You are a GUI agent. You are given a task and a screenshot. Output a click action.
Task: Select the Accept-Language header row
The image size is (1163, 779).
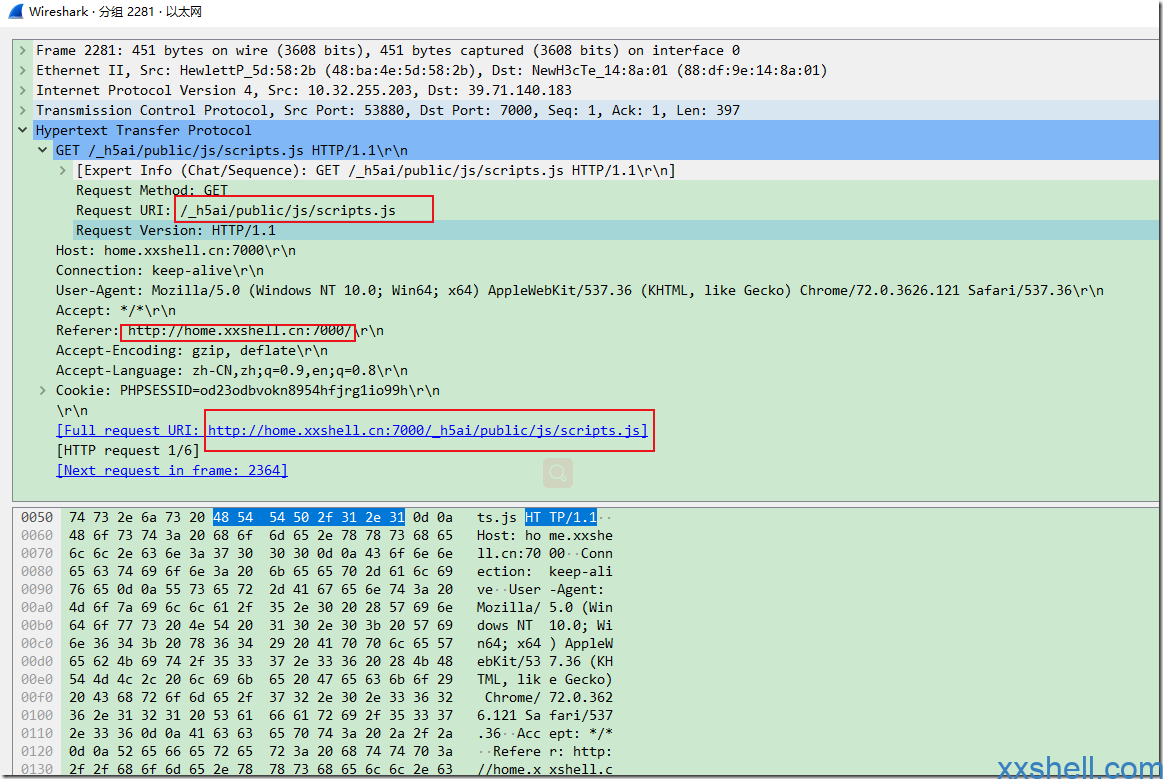[x=231, y=371]
